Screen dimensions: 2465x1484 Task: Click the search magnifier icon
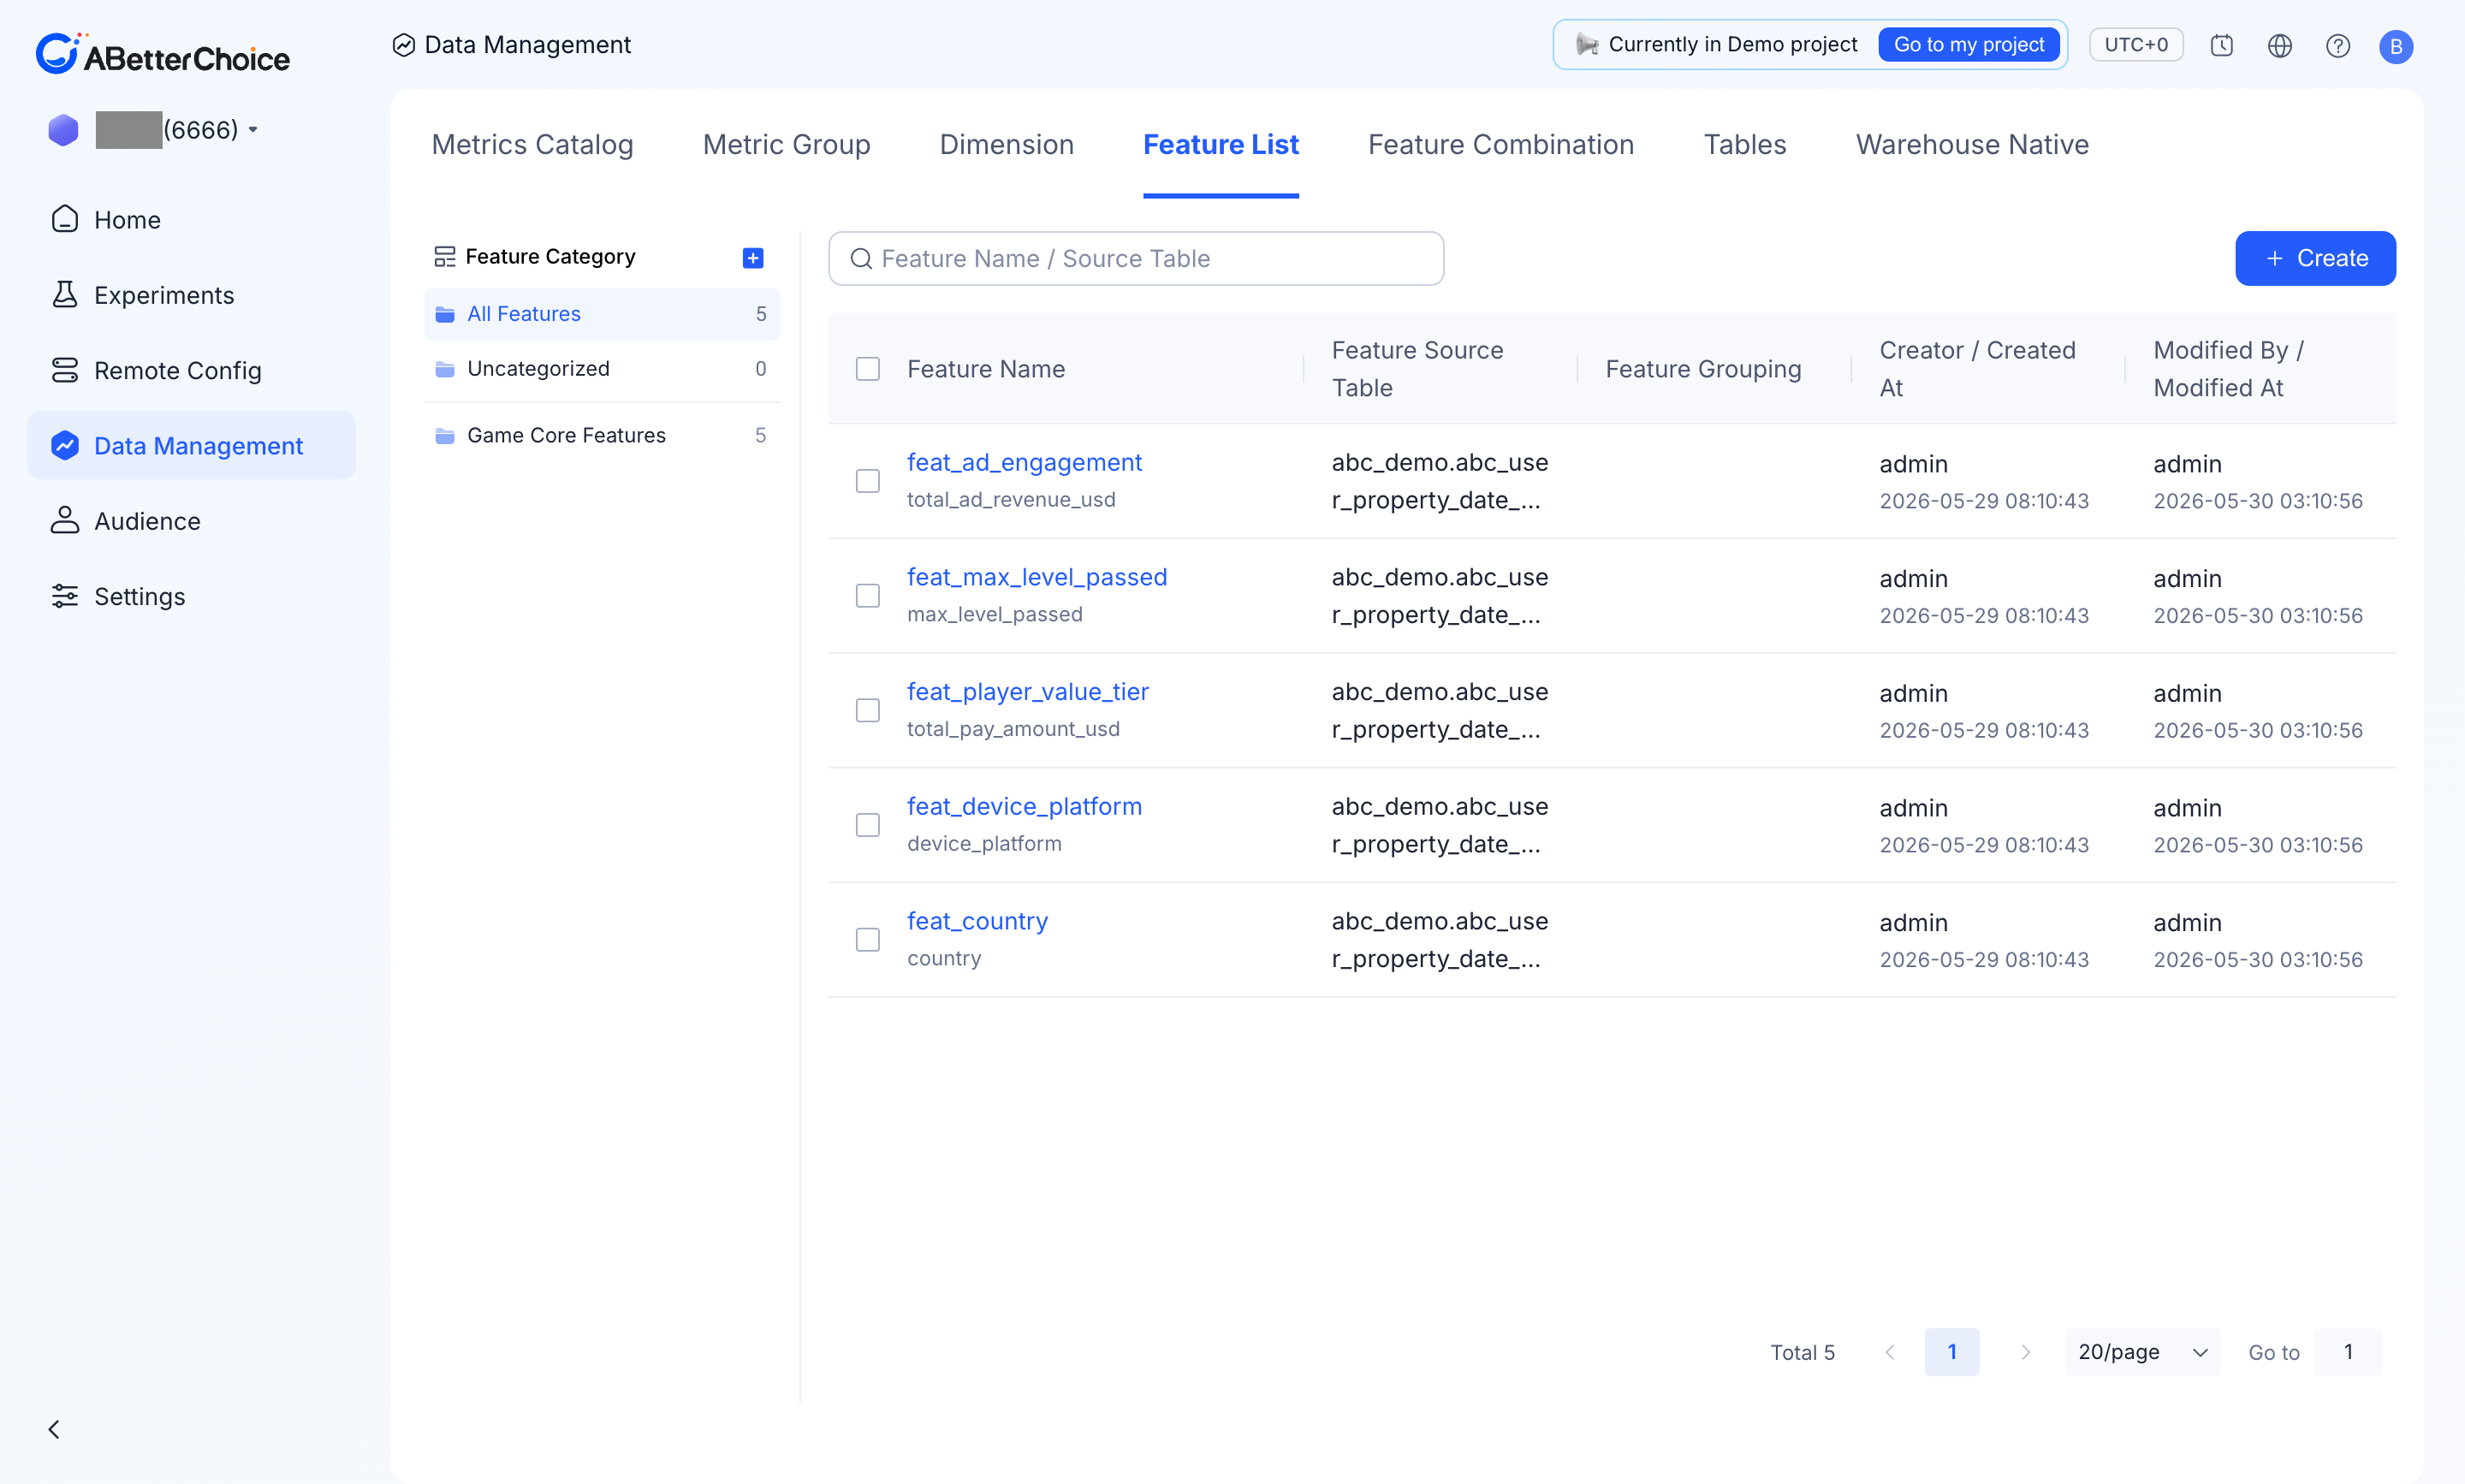[861, 259]
